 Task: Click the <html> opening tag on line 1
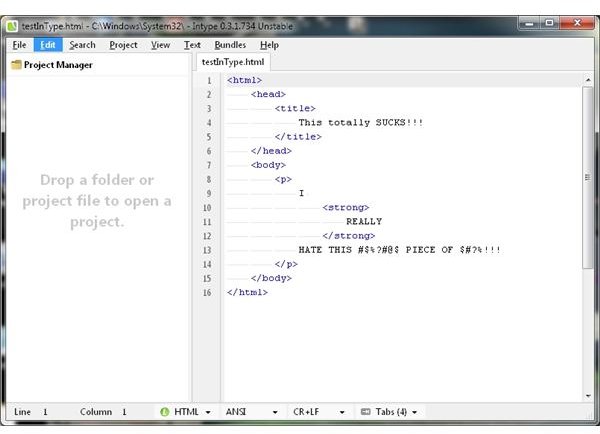pos(245,80)
